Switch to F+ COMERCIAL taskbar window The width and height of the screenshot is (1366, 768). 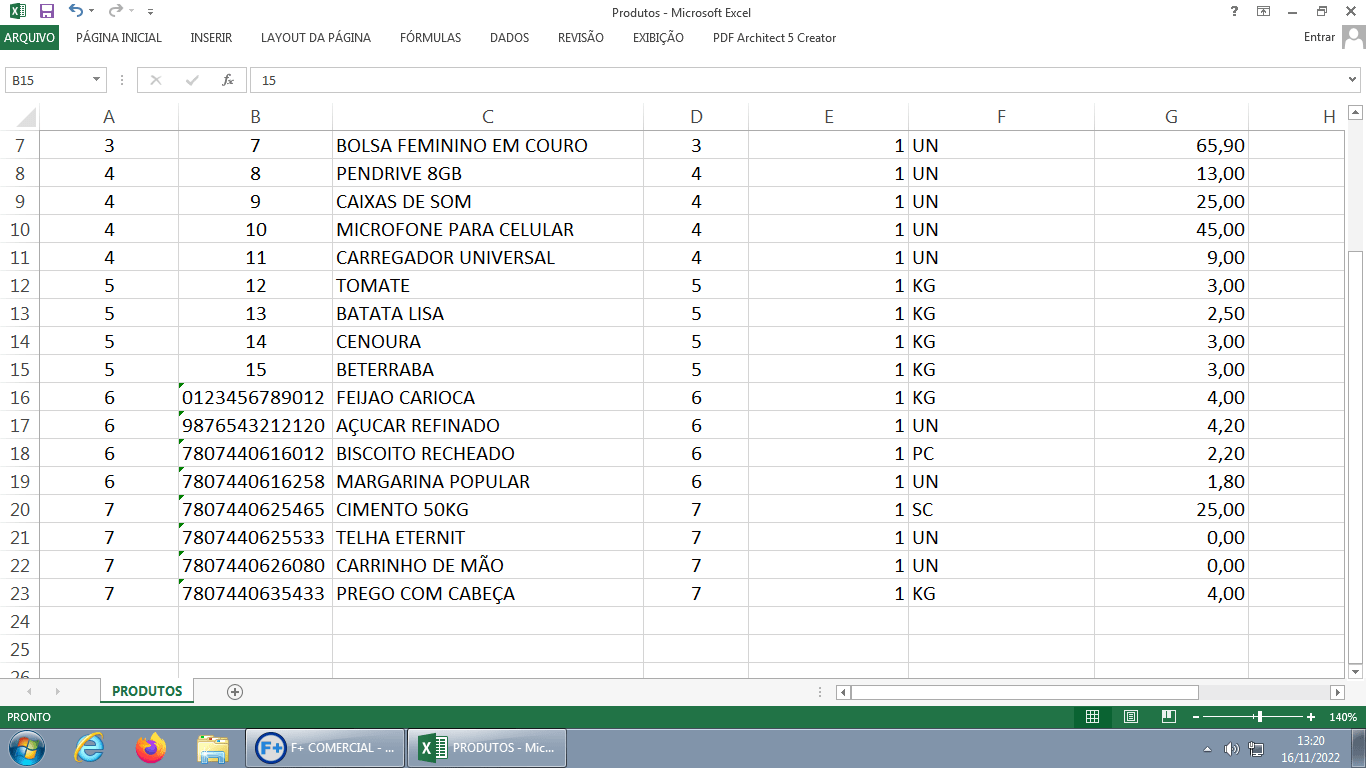325,748
